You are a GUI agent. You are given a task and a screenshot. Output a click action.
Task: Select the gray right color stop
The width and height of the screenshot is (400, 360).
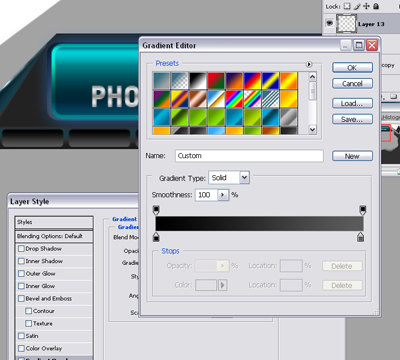(360, 237)
